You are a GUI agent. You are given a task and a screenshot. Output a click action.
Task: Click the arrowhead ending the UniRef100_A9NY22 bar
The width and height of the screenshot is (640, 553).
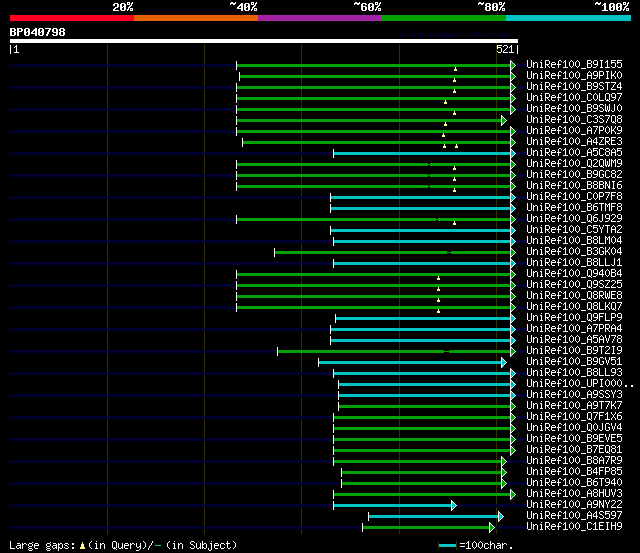[454, 506]
